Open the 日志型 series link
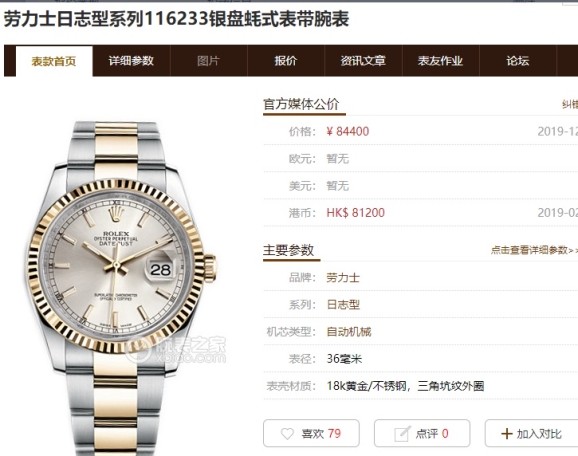This screenshot has height=456, width=578. tap(343, 304)
